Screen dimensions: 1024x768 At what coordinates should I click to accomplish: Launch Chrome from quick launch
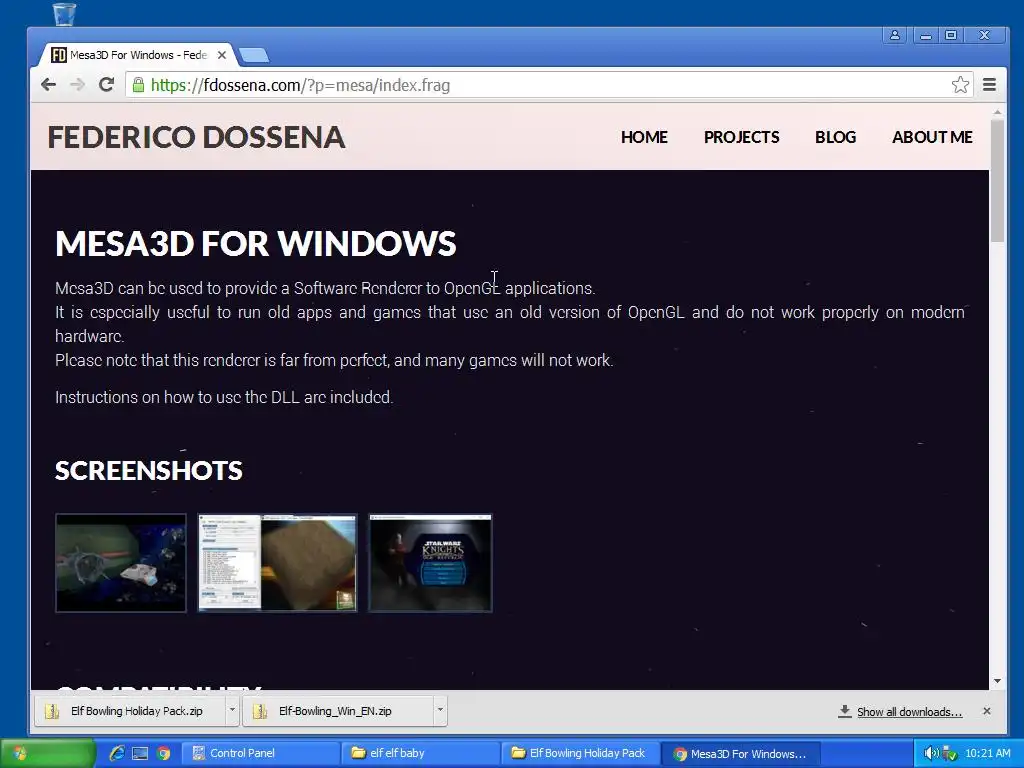coord(163,754)
